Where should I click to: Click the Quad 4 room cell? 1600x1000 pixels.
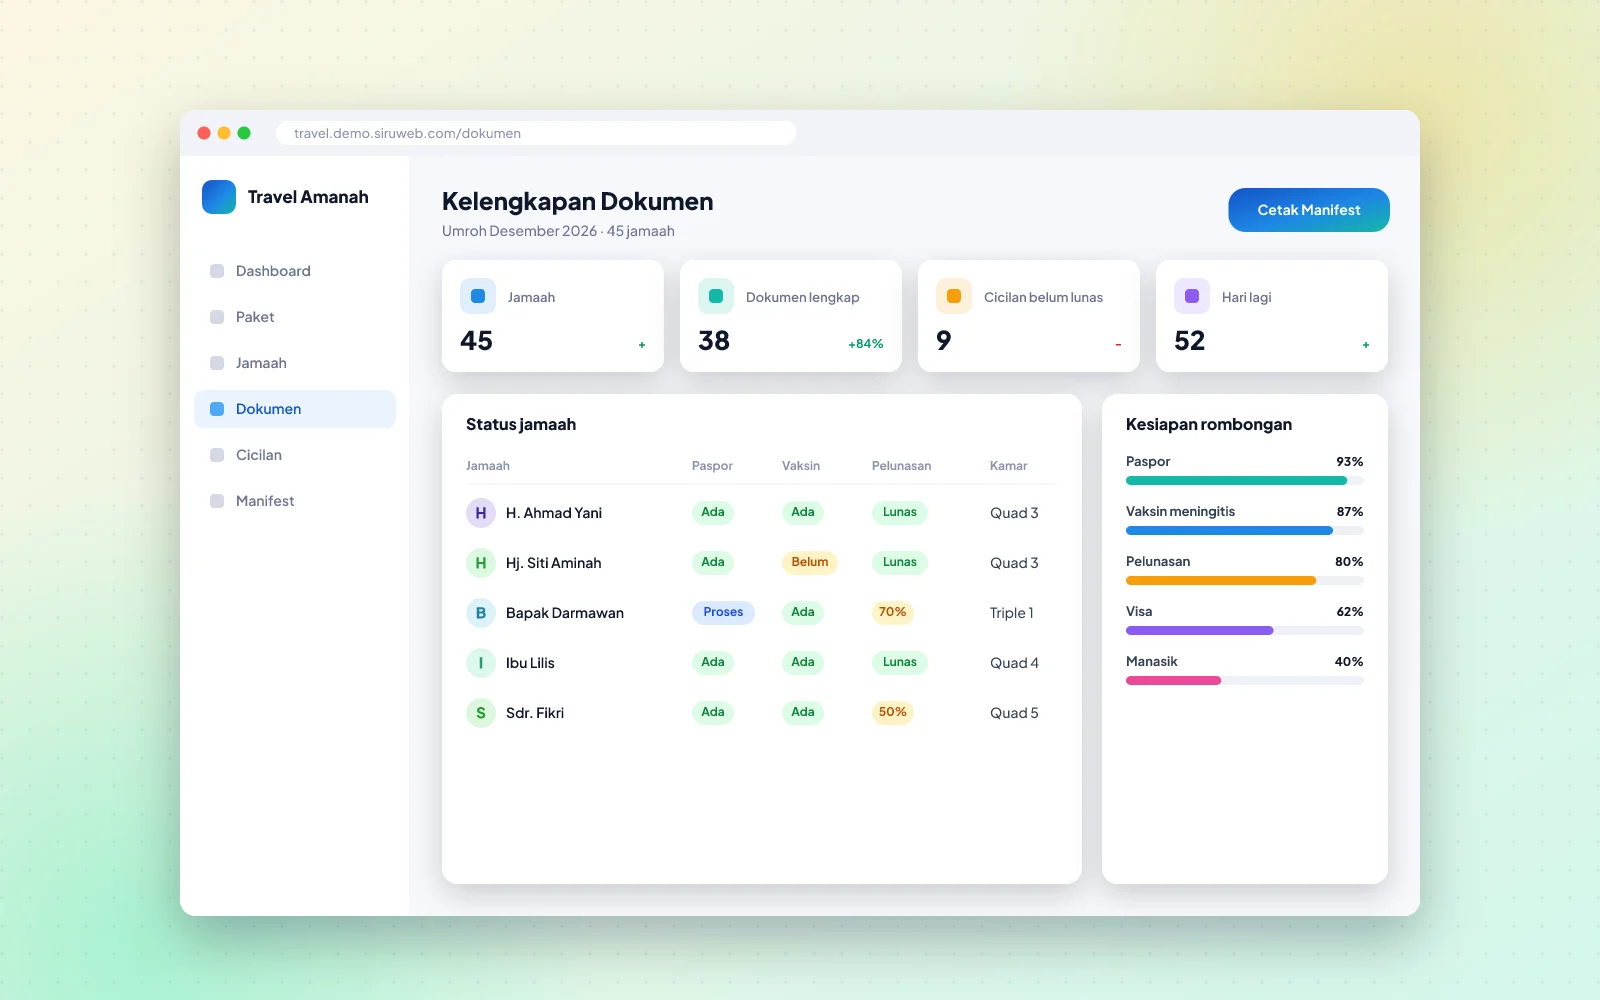[1014, 663]
